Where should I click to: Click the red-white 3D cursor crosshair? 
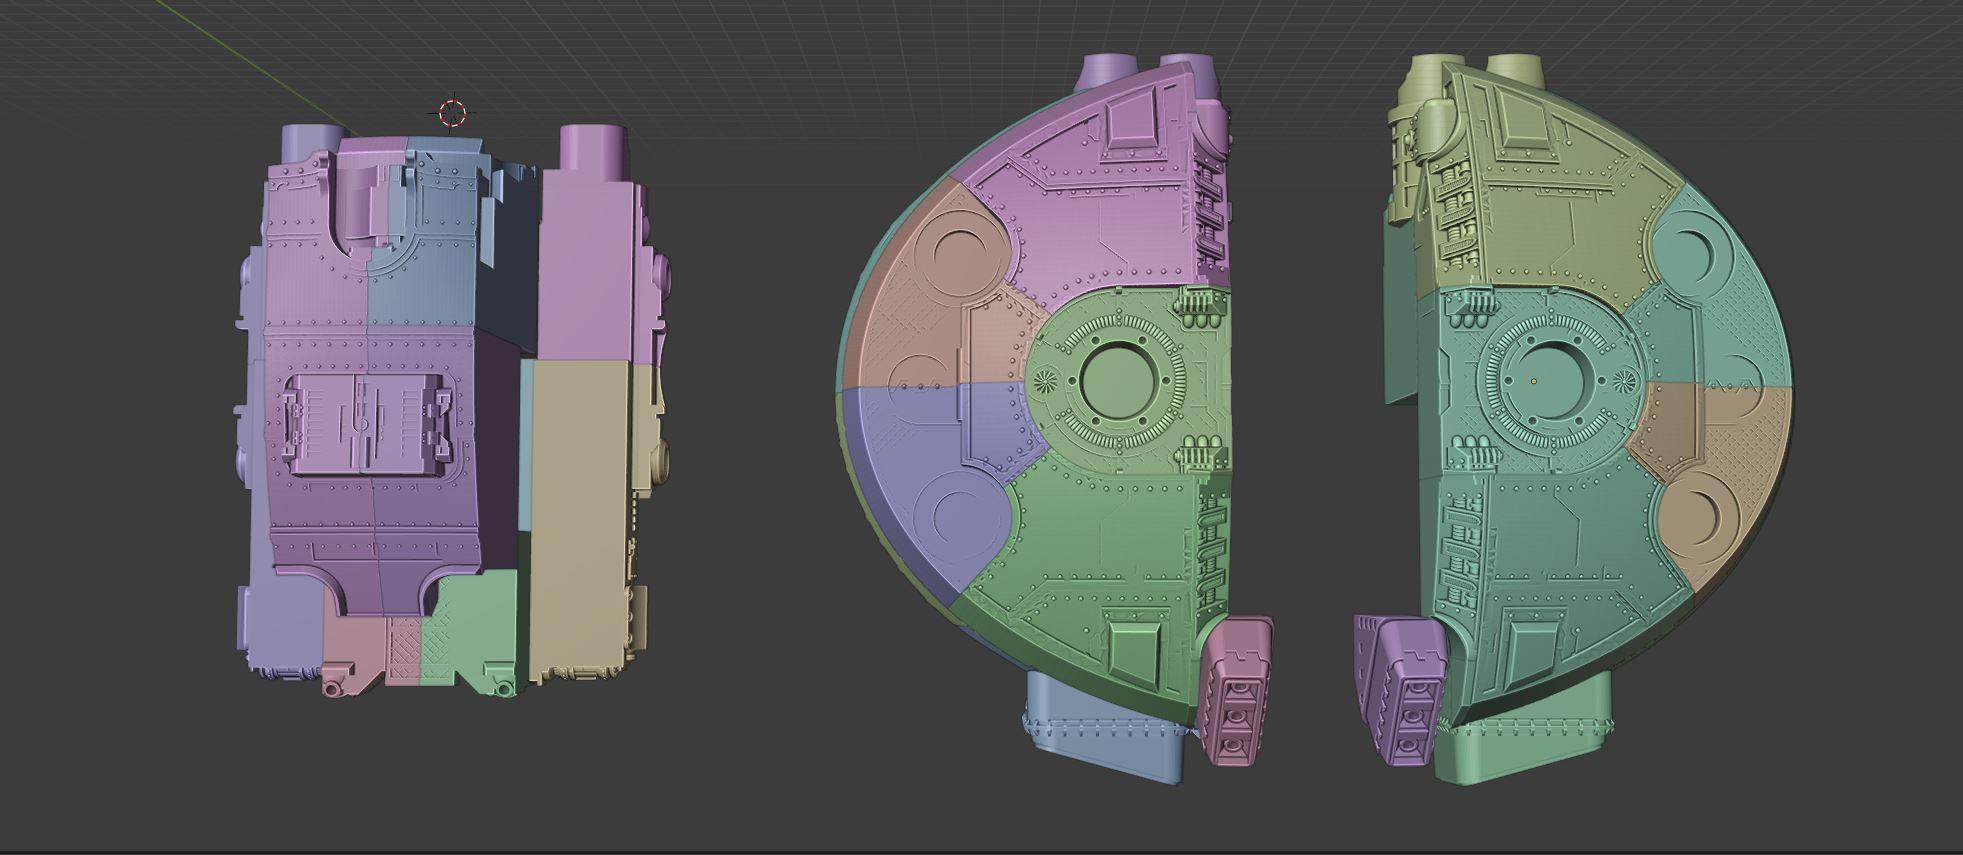[452, 113]
